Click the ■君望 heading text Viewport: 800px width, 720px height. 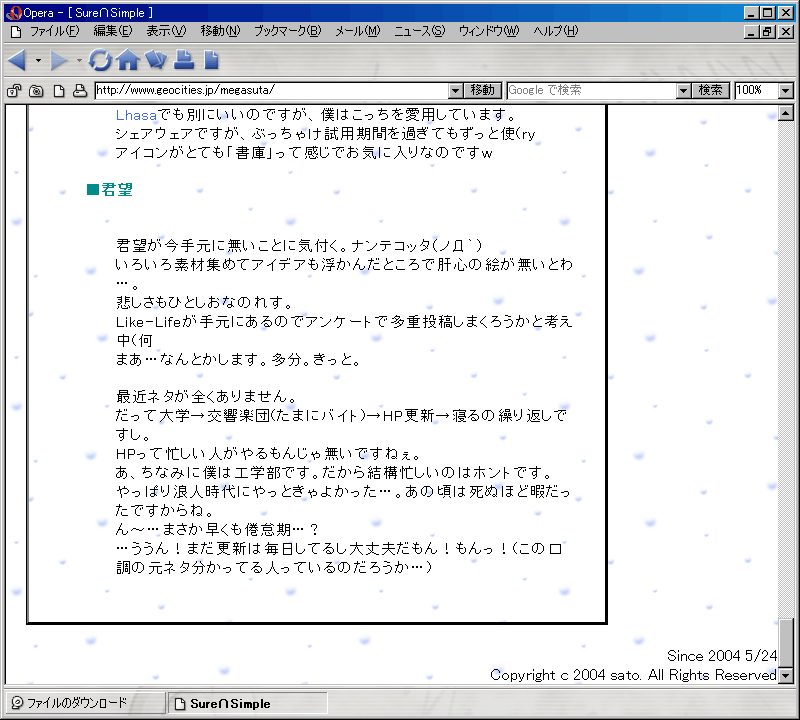[110, 190]
